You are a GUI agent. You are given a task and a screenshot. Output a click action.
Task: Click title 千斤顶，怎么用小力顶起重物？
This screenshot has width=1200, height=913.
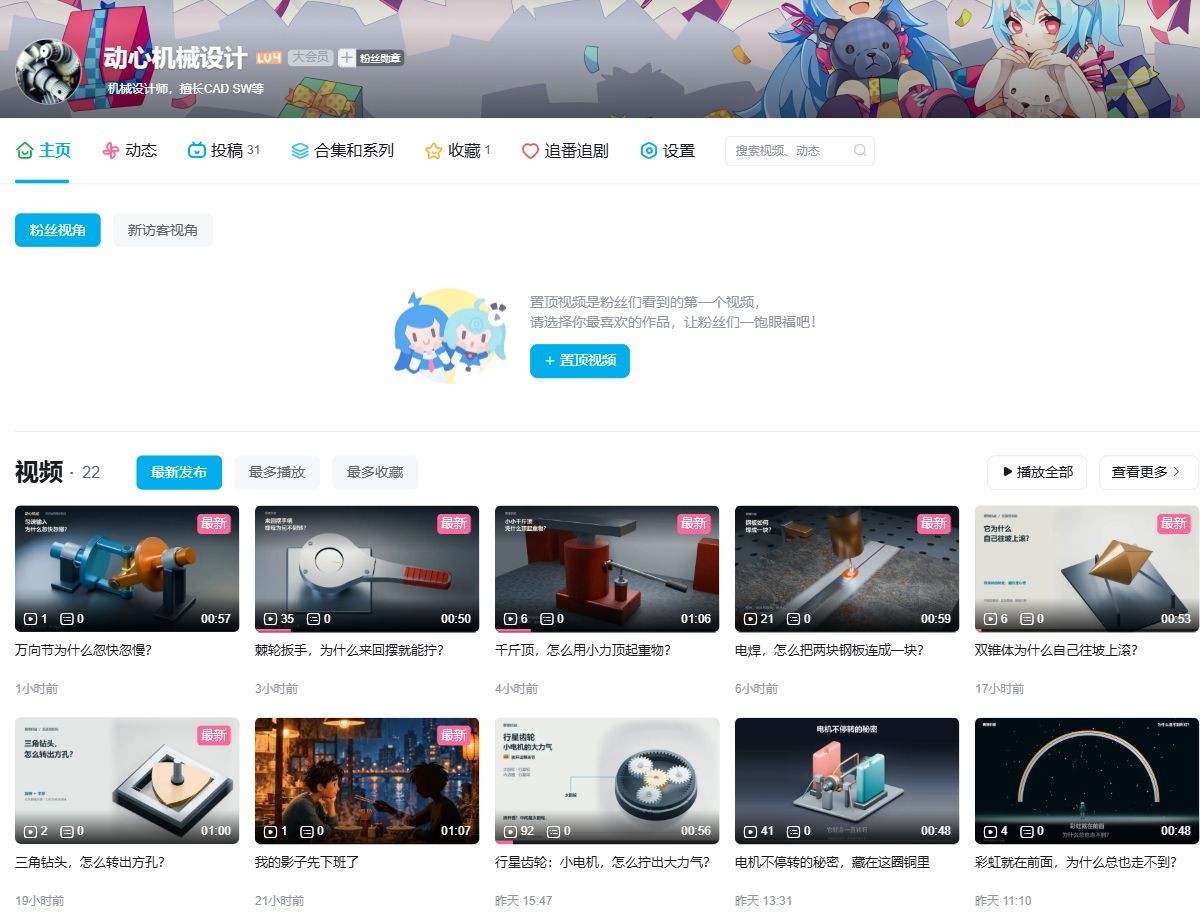(583, 650)
